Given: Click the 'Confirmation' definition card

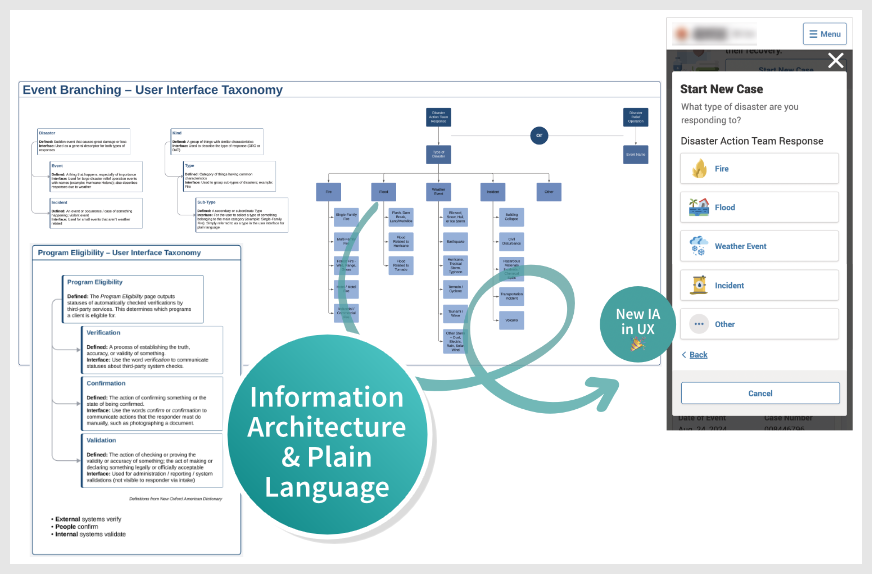Looking at the screenshot, I should [152, 404].
